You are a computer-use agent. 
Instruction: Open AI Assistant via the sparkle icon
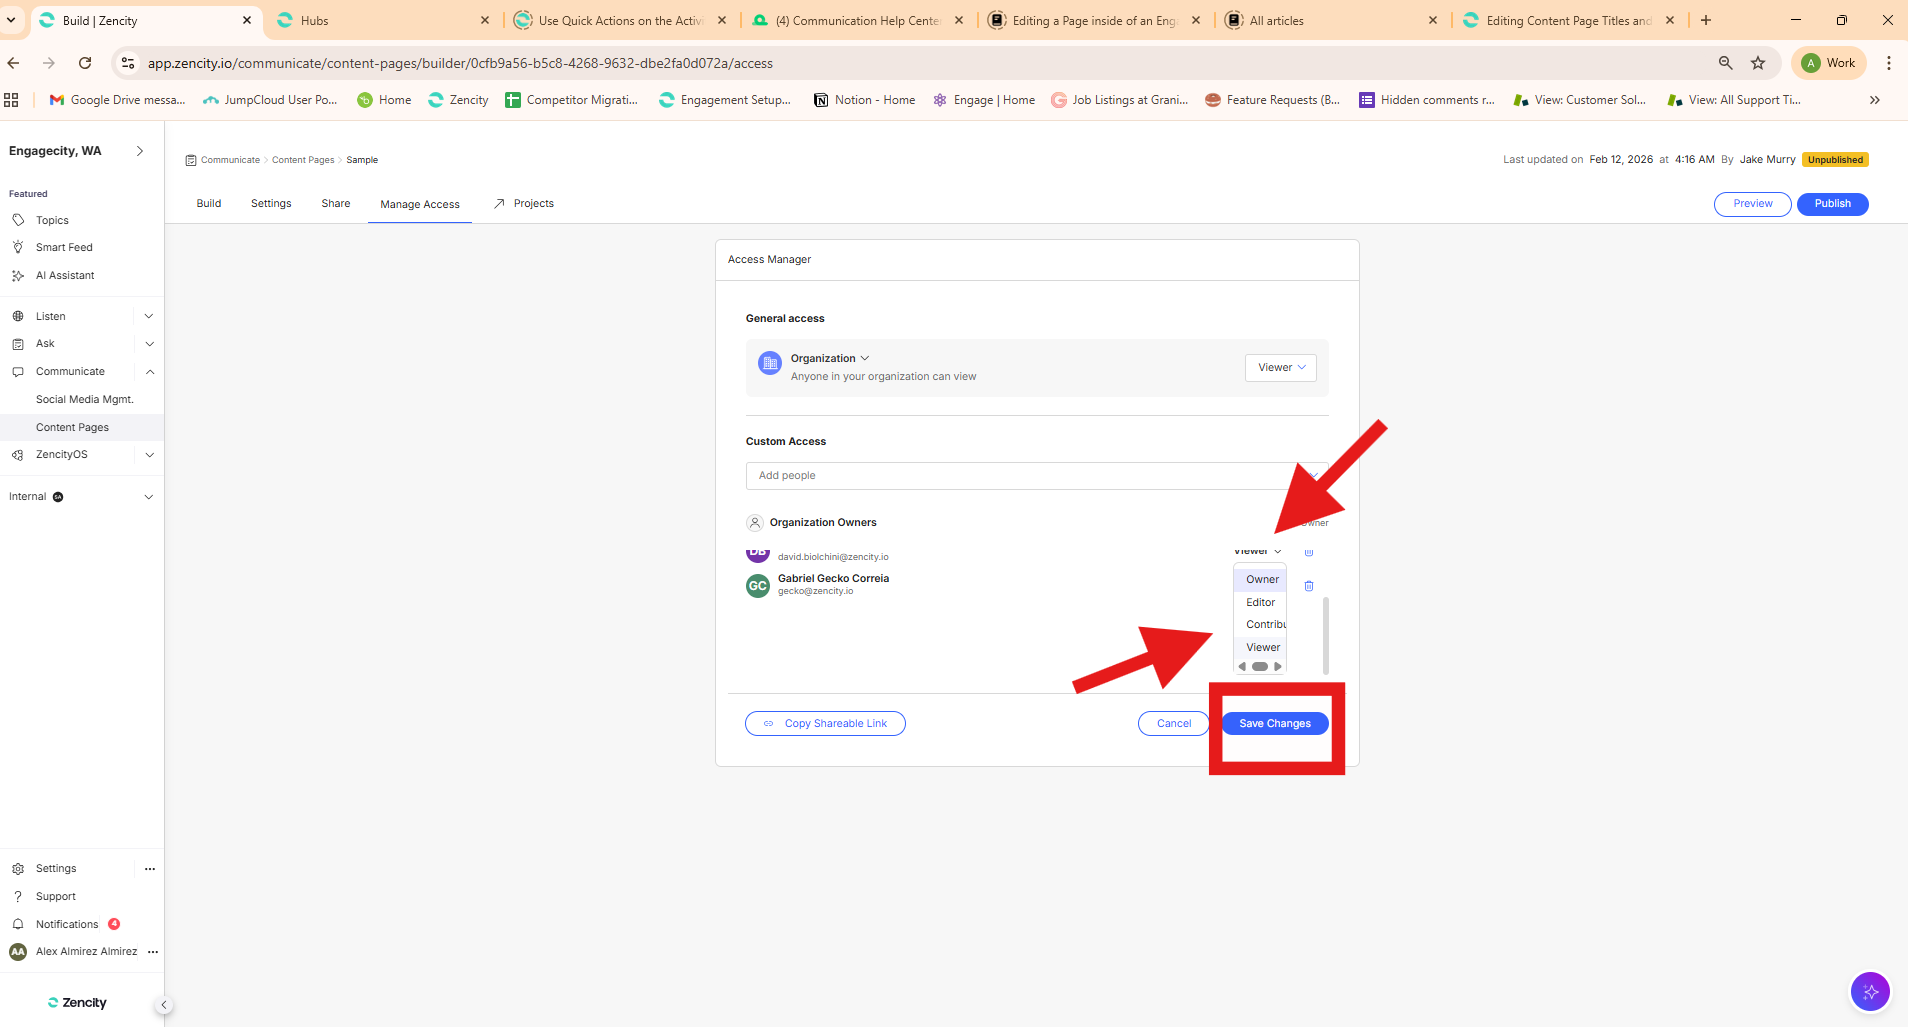tap(18, 275)
